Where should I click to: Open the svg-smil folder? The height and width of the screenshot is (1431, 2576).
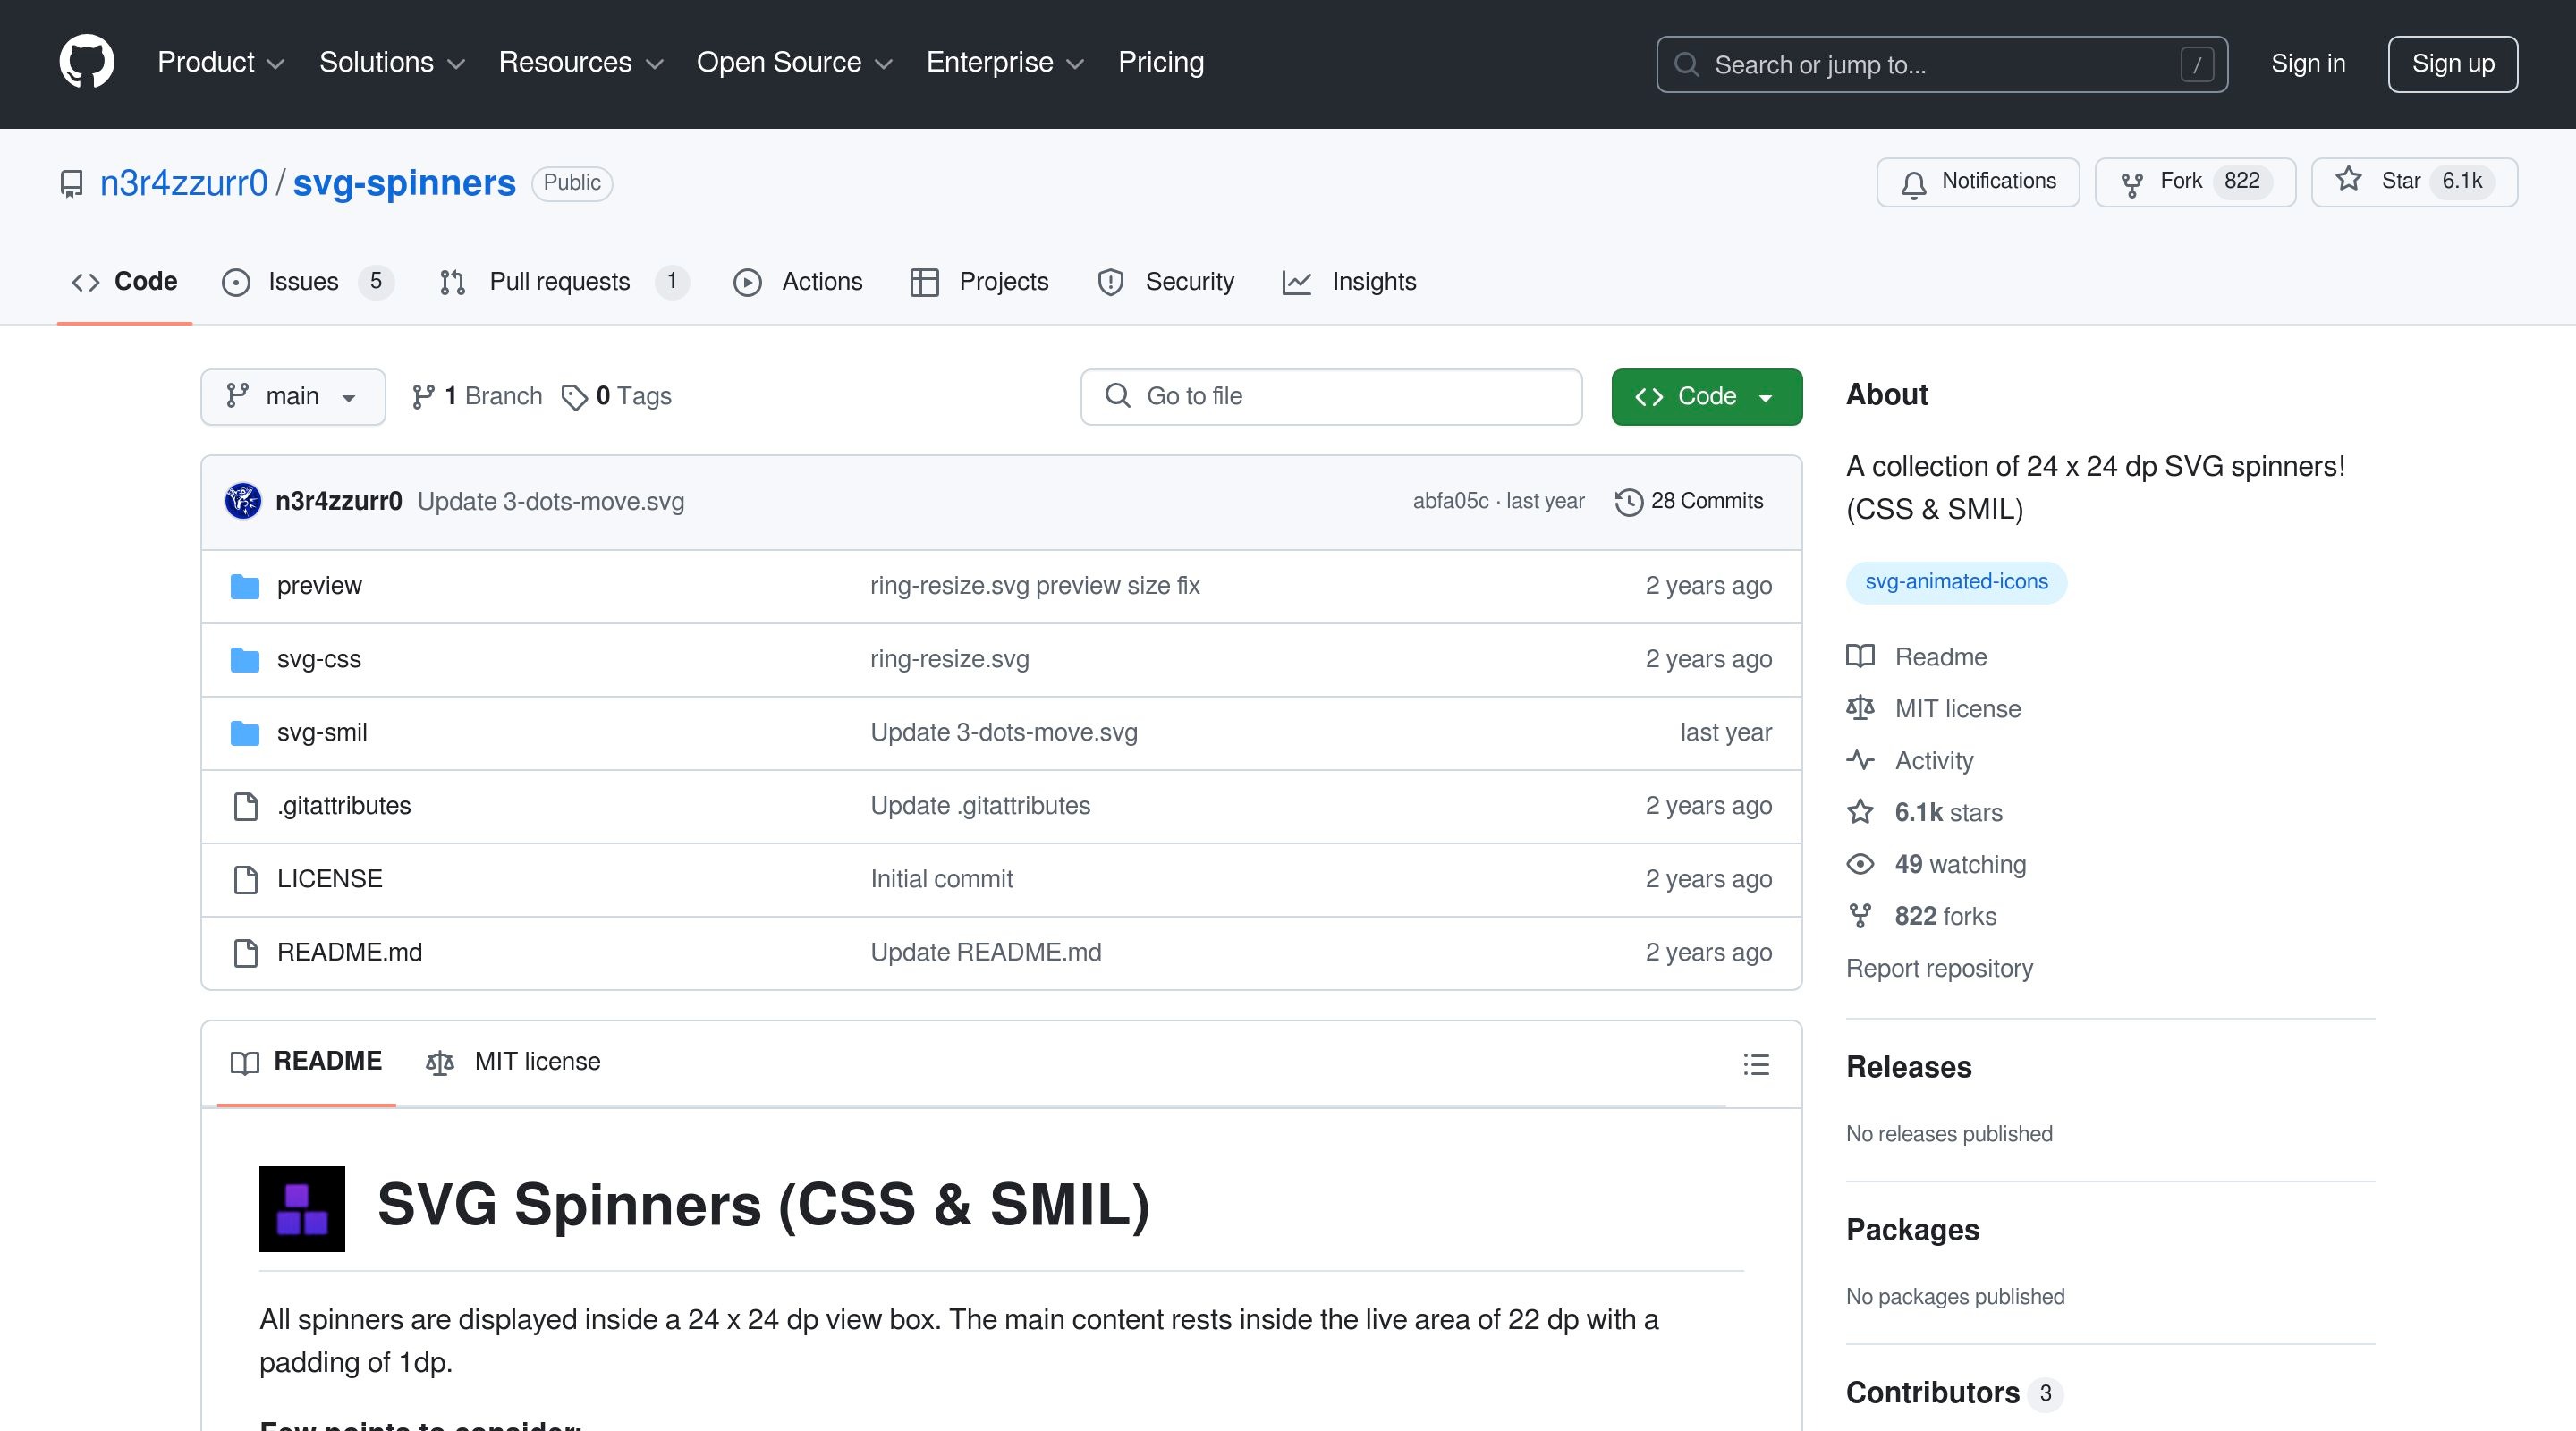321,732
